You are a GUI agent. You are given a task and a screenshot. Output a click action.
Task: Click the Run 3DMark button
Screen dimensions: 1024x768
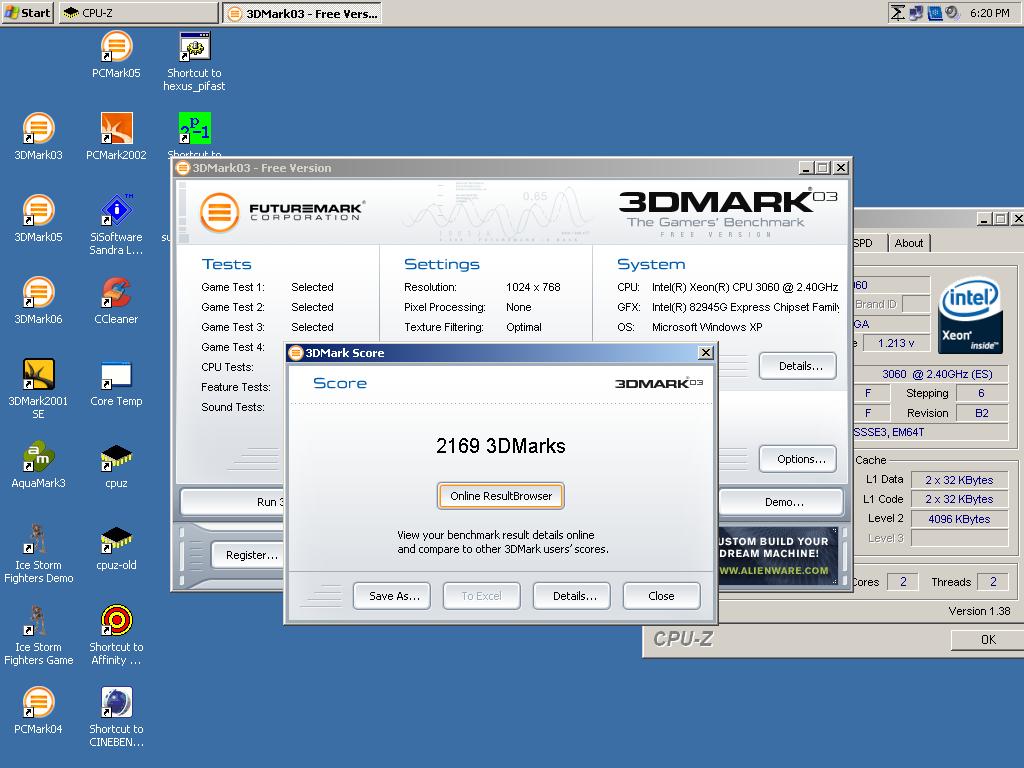(x=232, y=502)
